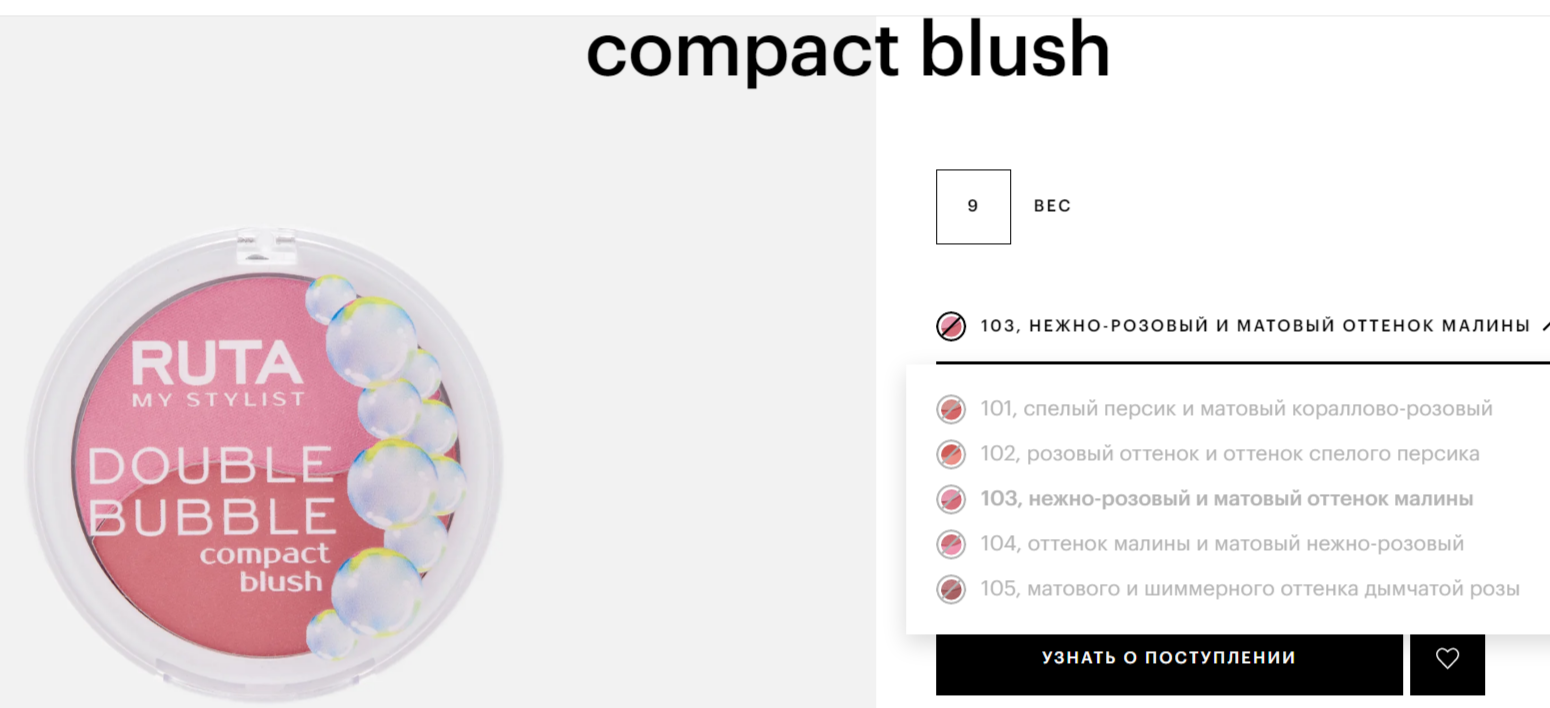Click the shade 102 pink-peach swatch
1550x708 pixels.
[950, 454]
